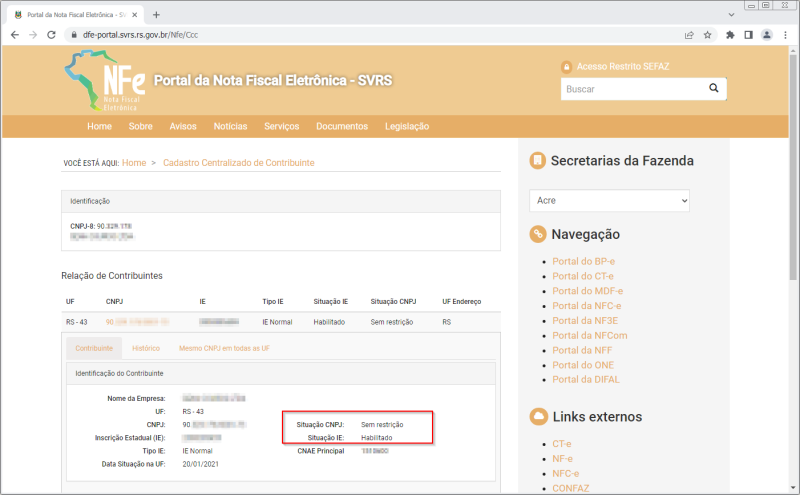The height and width of the screenshot is (495, 800).
Task: Click the Tipo IE column header
Action: pyautogui.click(x=273, y=302)
